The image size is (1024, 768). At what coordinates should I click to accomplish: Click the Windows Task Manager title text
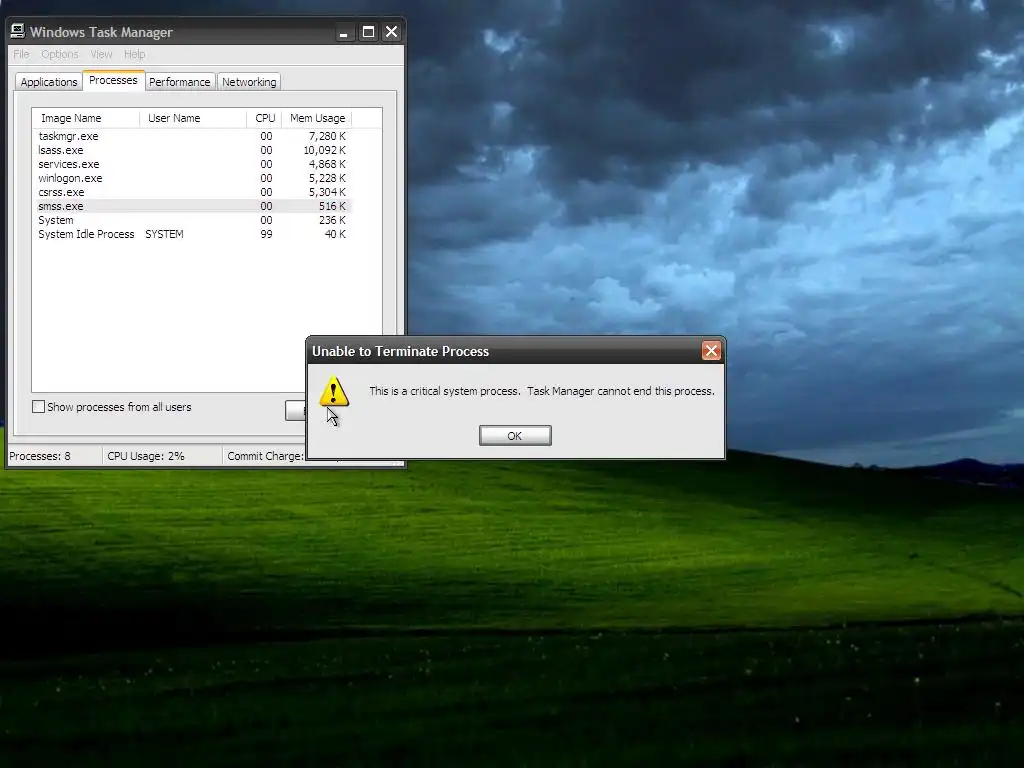(101, 32)
